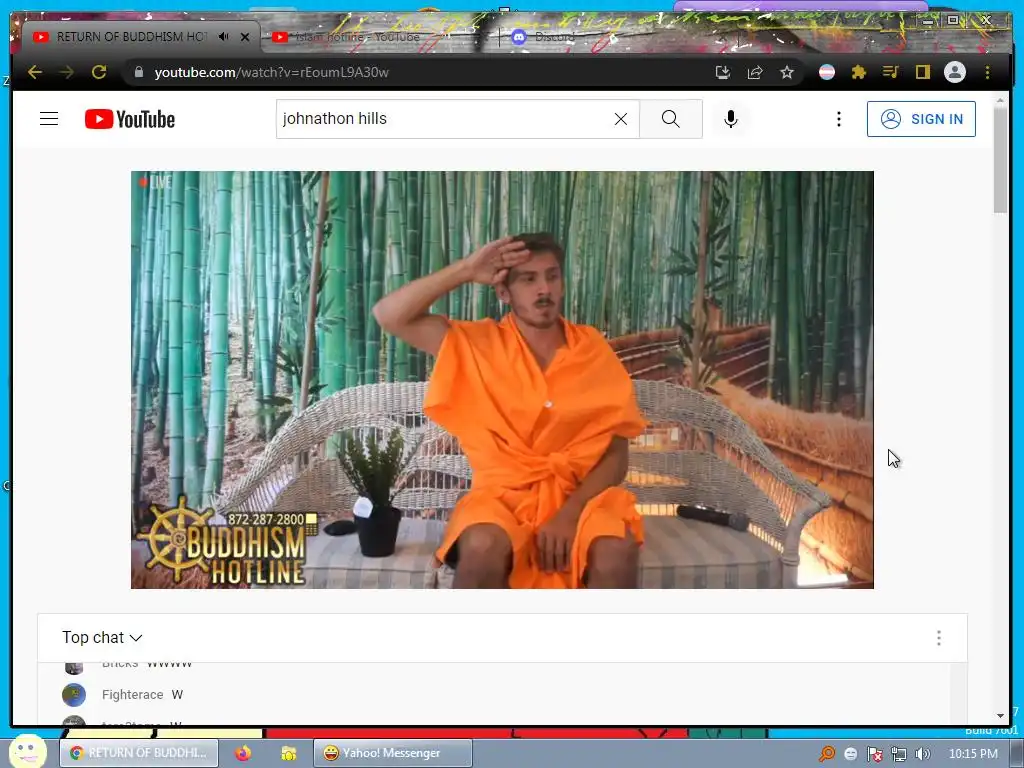Launch Firefox from the taskbar
The image size is (1024, 768).
pos(243,753)
